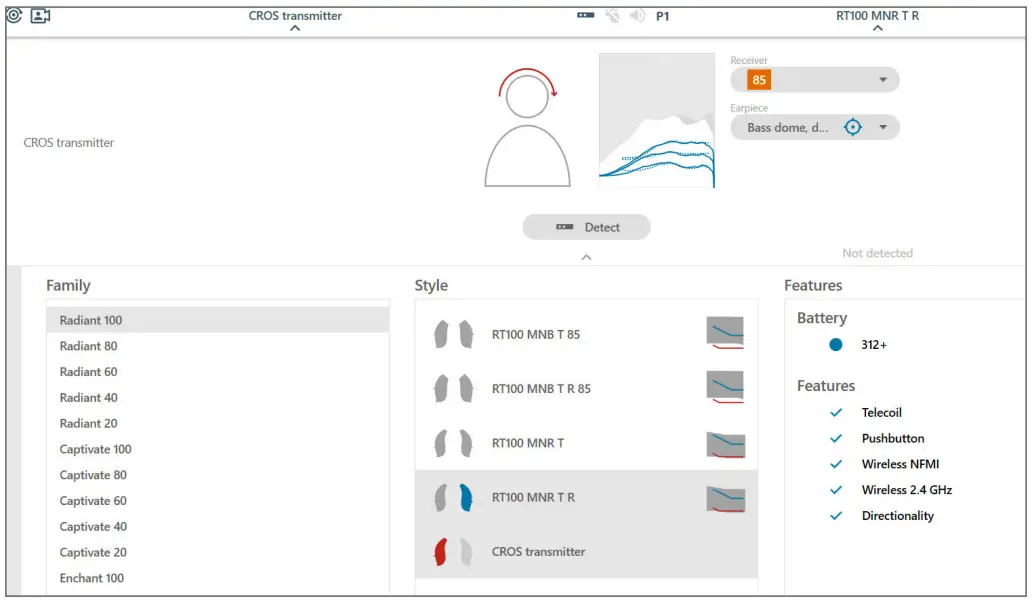The image size is (1033, 604).
Task: Open fitting range thumbnail for RT100 MNR T R
Action: tap(725, 499)
